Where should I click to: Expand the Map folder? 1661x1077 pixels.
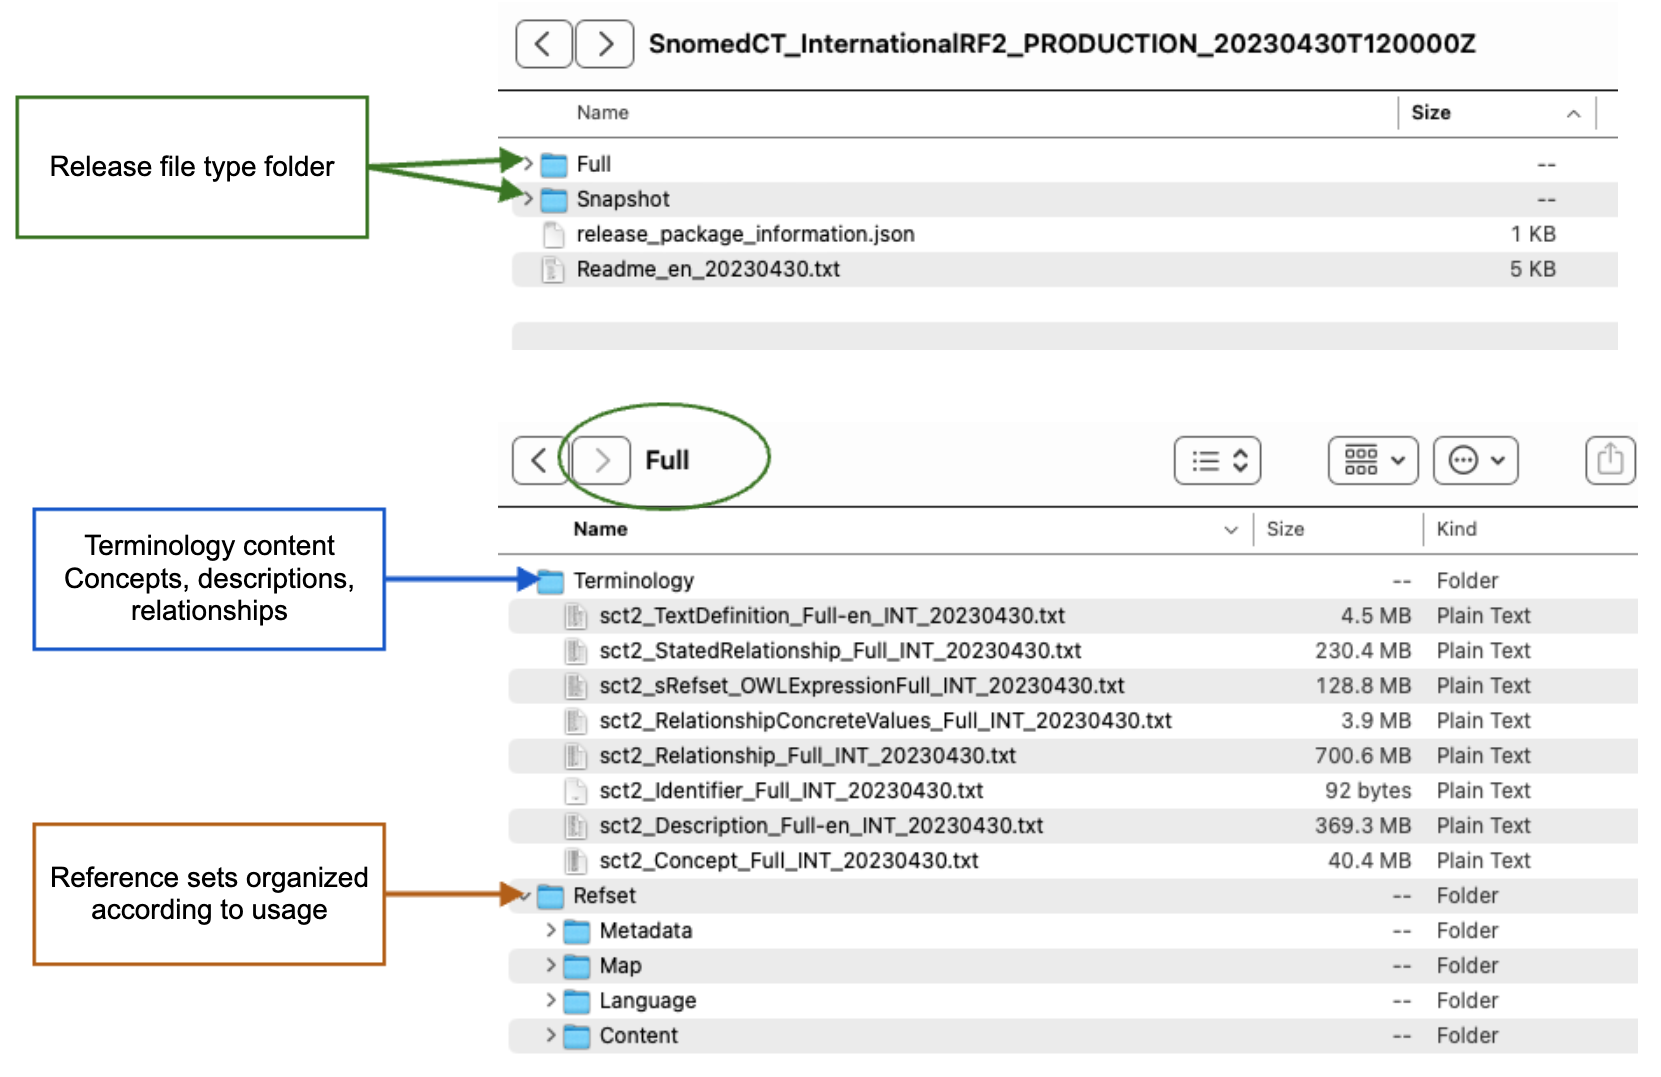click(551, 965)
